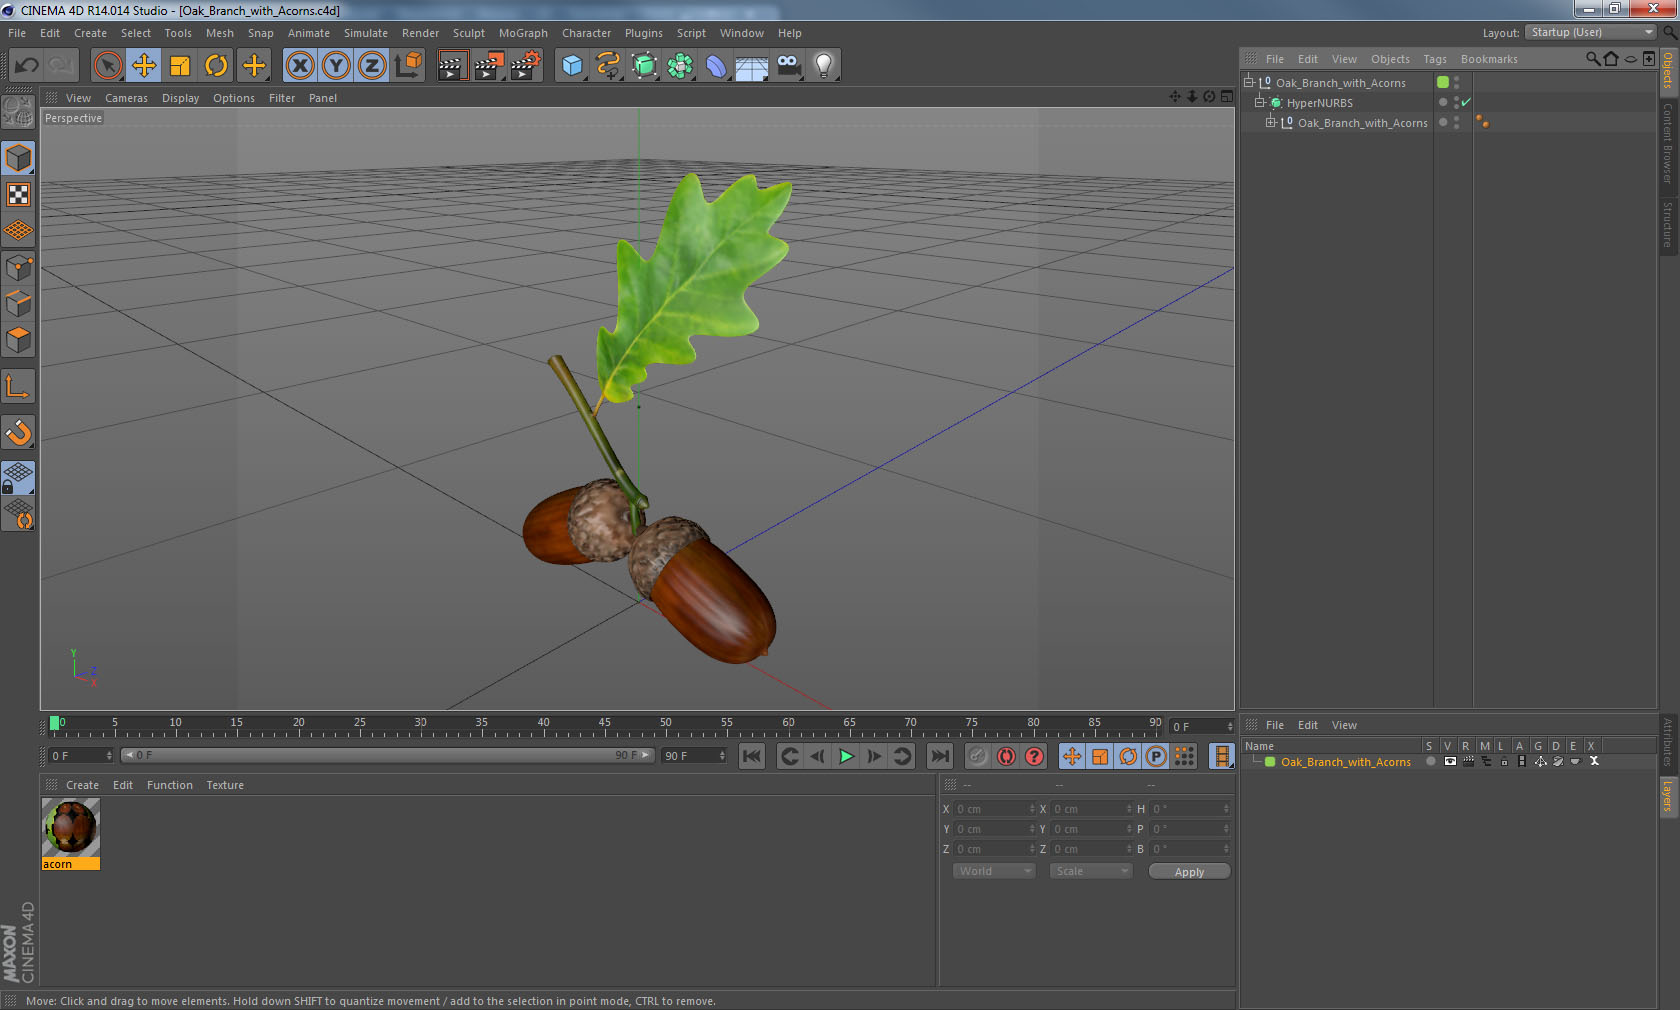Image resolution: width=1680 pixels, height=1010 pixels.
Task: Open viewport Cameras menu
Action: [126, 98]
